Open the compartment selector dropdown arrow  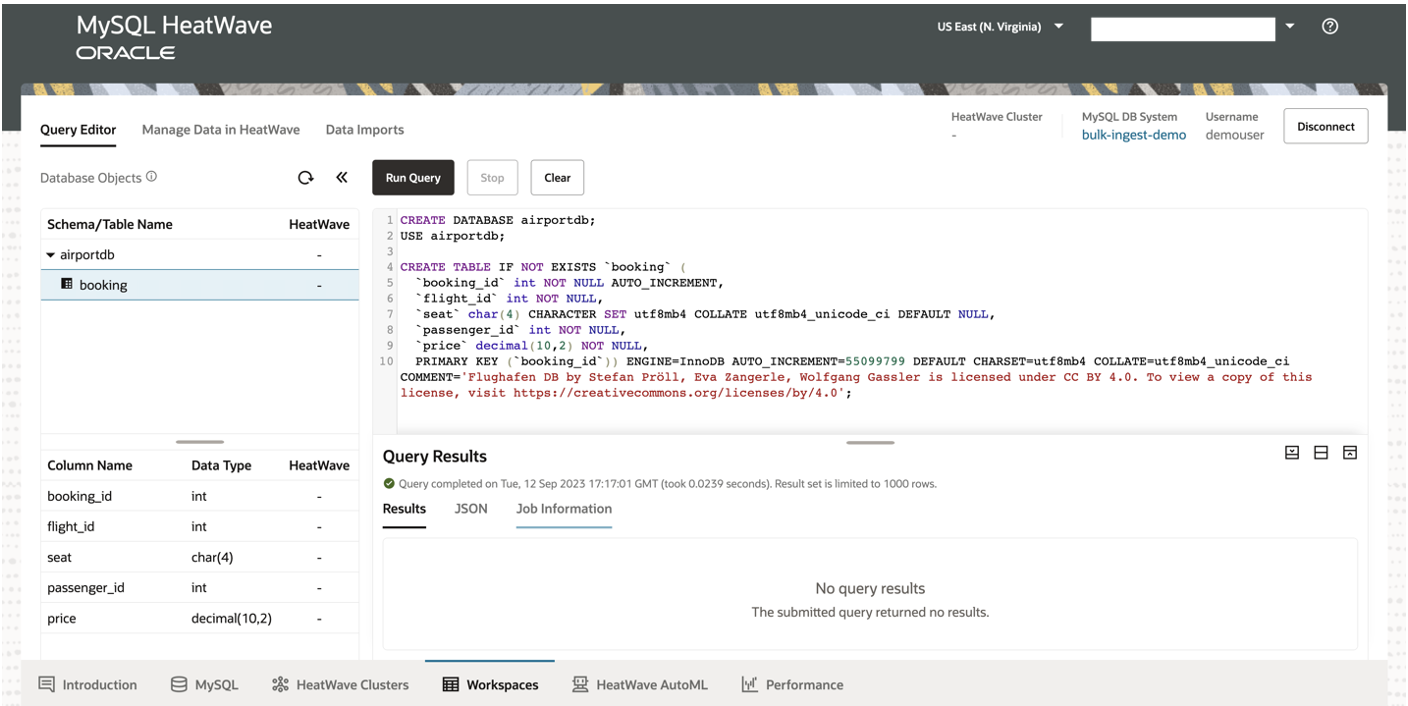1290,28
